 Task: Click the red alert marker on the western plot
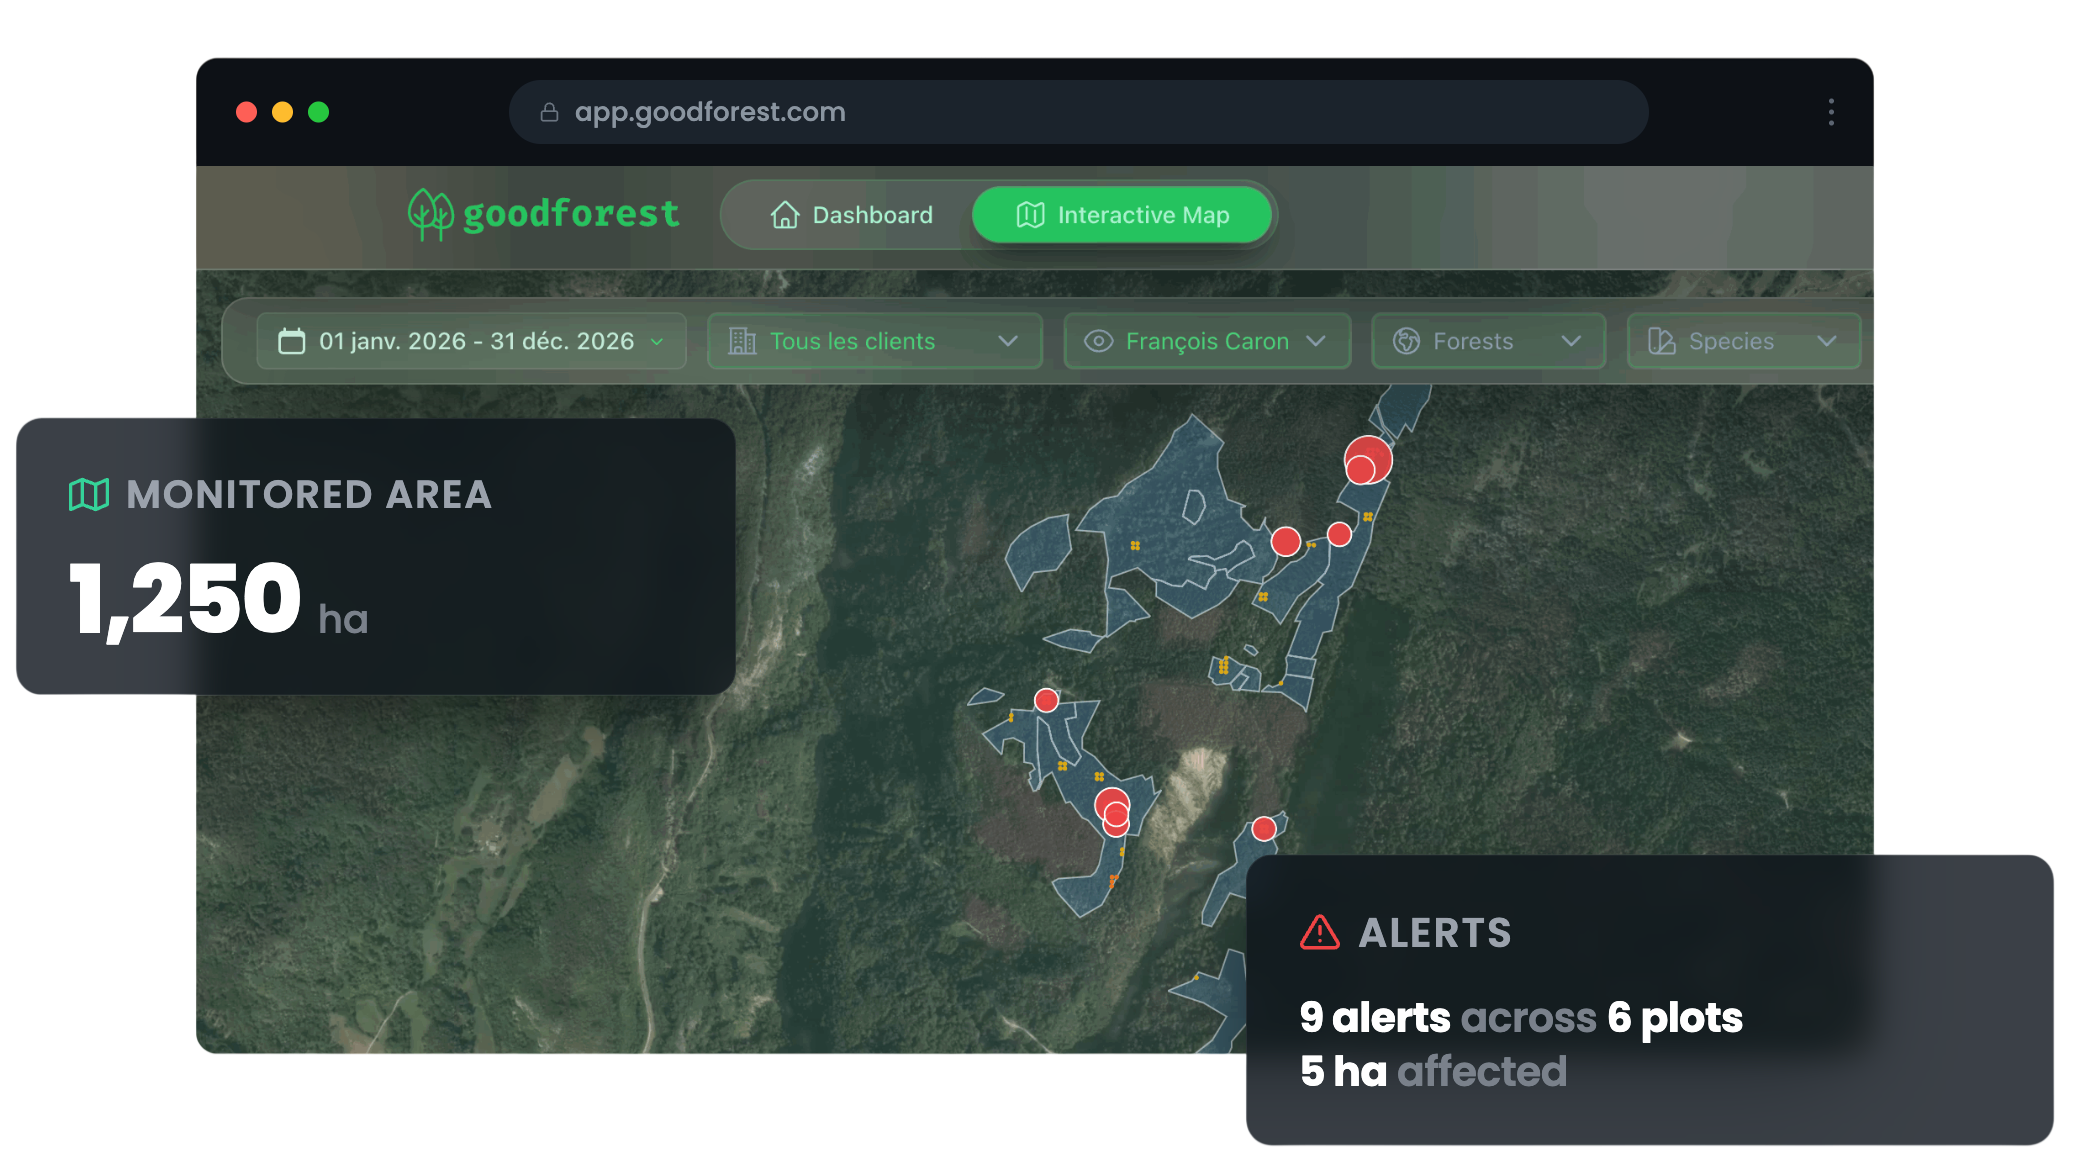[x=1046, y=700]
